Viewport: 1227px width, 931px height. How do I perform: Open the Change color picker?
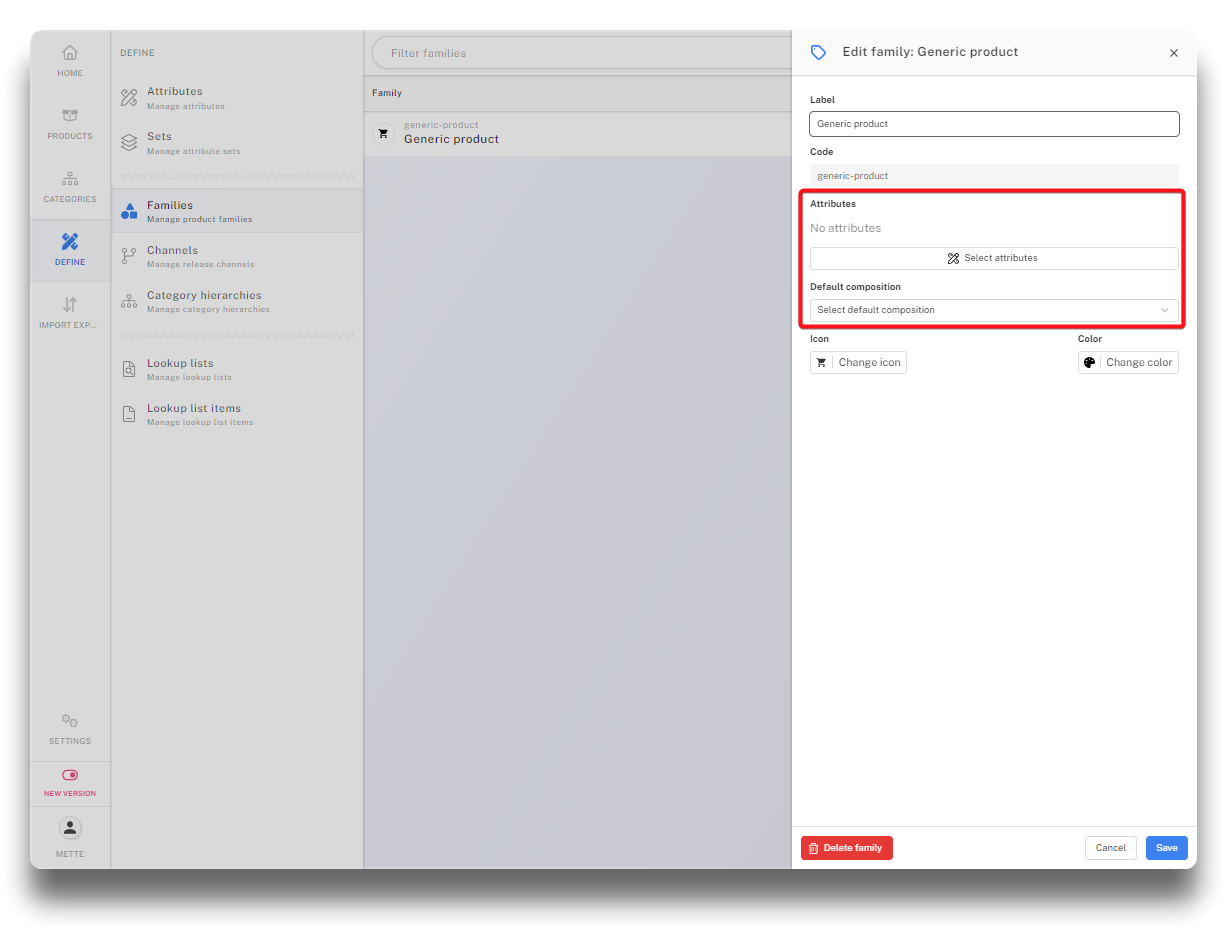(x=1128, y=362)
